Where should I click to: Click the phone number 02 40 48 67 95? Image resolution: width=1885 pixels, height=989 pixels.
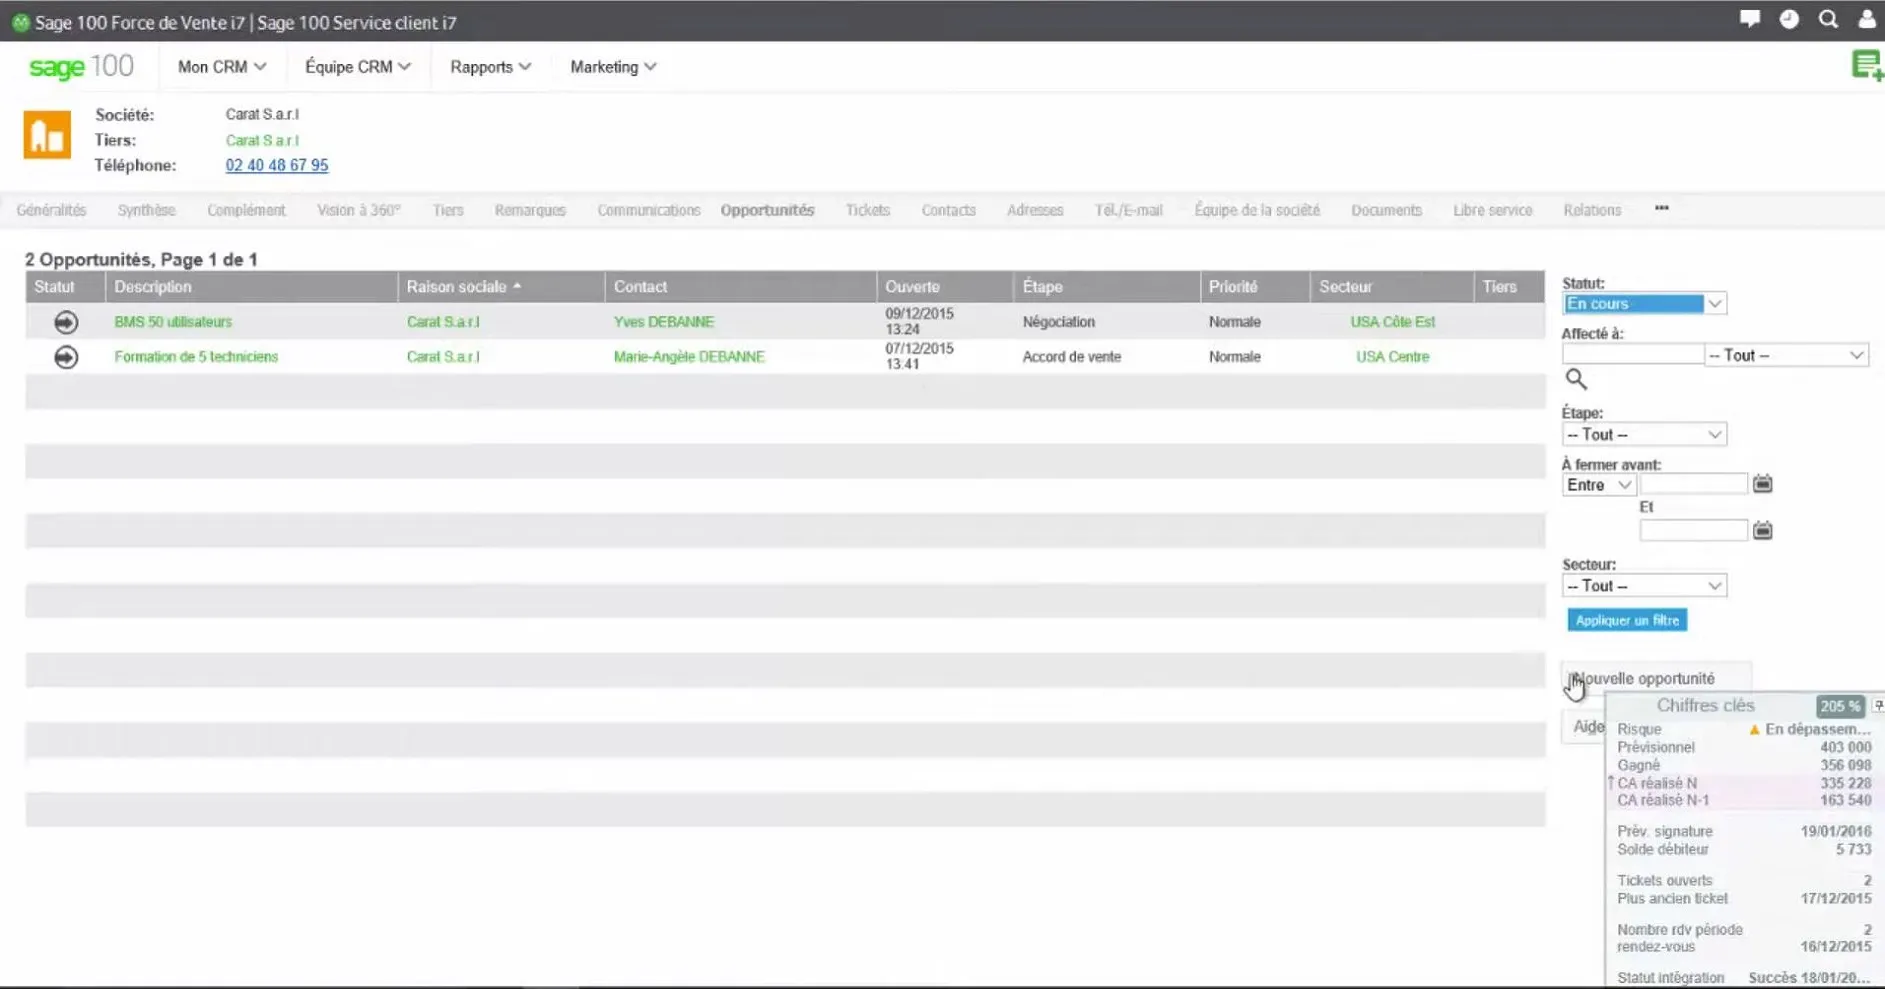277,165
